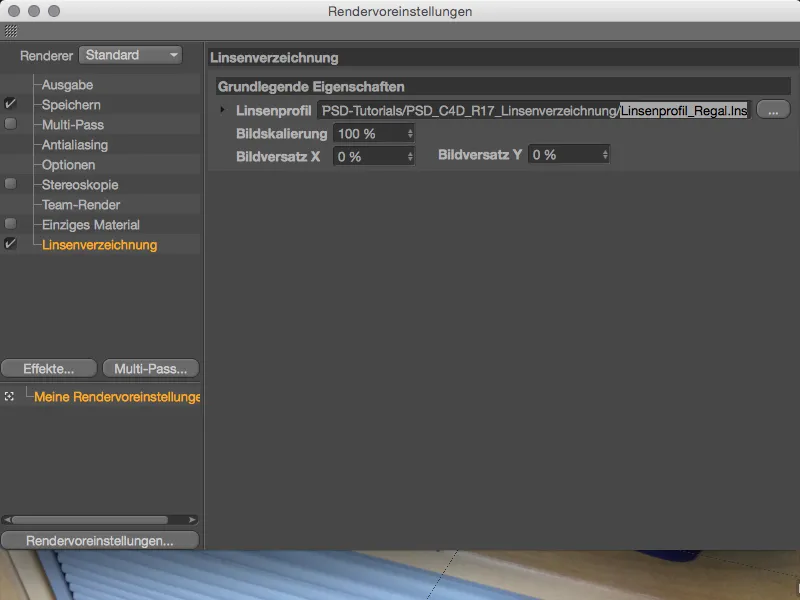The image size is (800, 600).
Task: Click the Rendervoreinstellungen window title
Action: pos(400,11)
